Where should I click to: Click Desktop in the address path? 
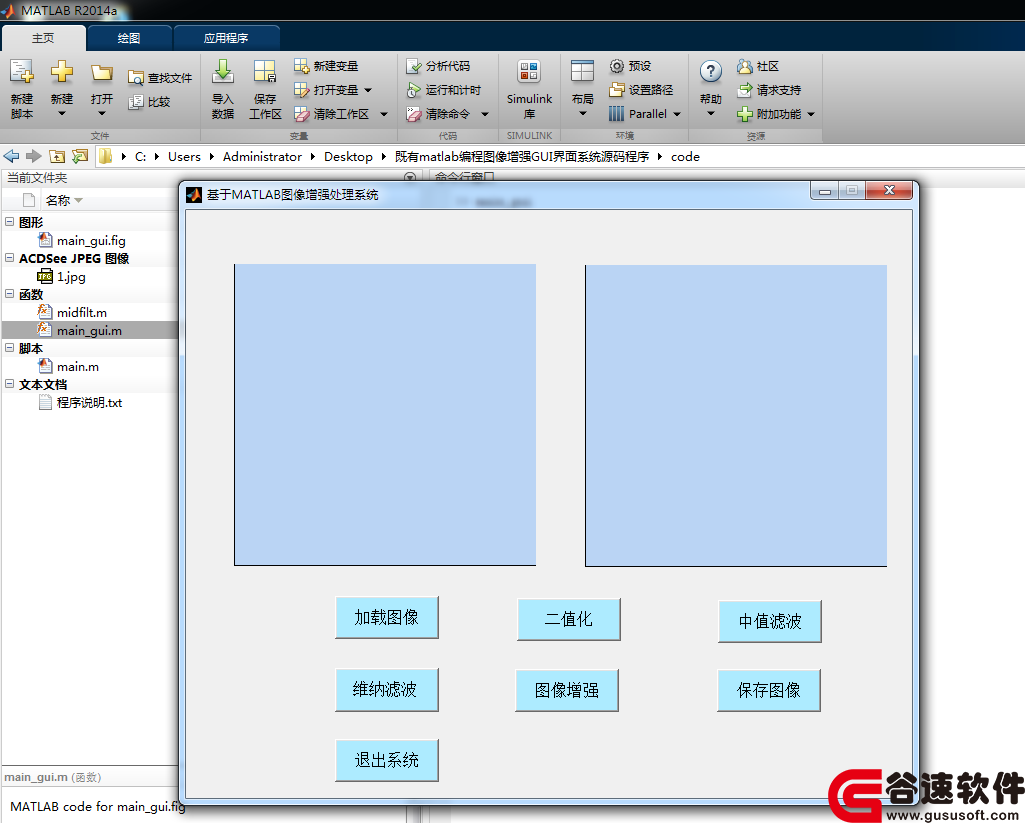coord(348,156)
